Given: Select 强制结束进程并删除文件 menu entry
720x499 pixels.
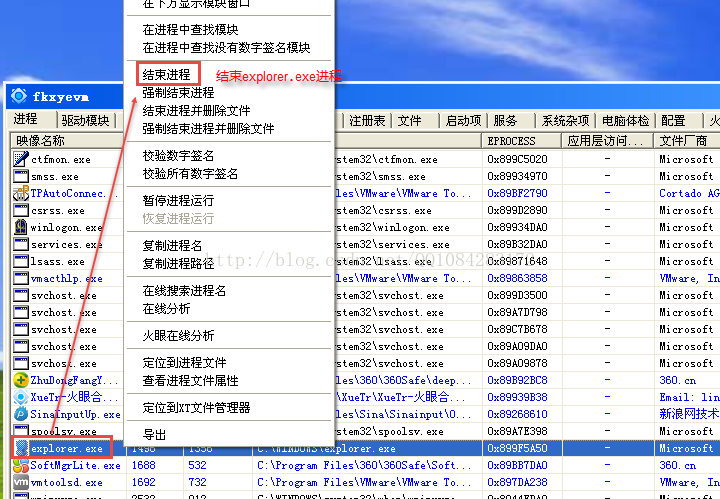Looking at the screenshot, I should tap(208, 129).
